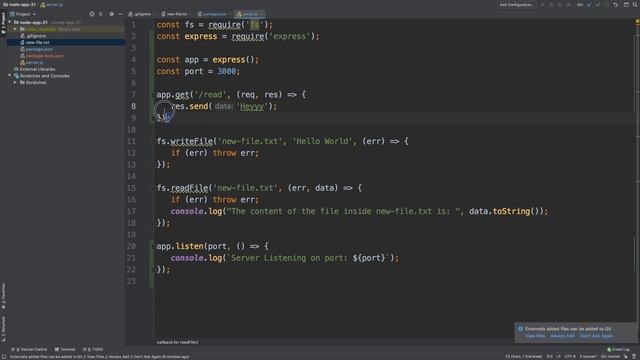The width and height of the screenshot is (640, 360).
Task: Click Always Add link in notification
Action: [x=562, y=336]
